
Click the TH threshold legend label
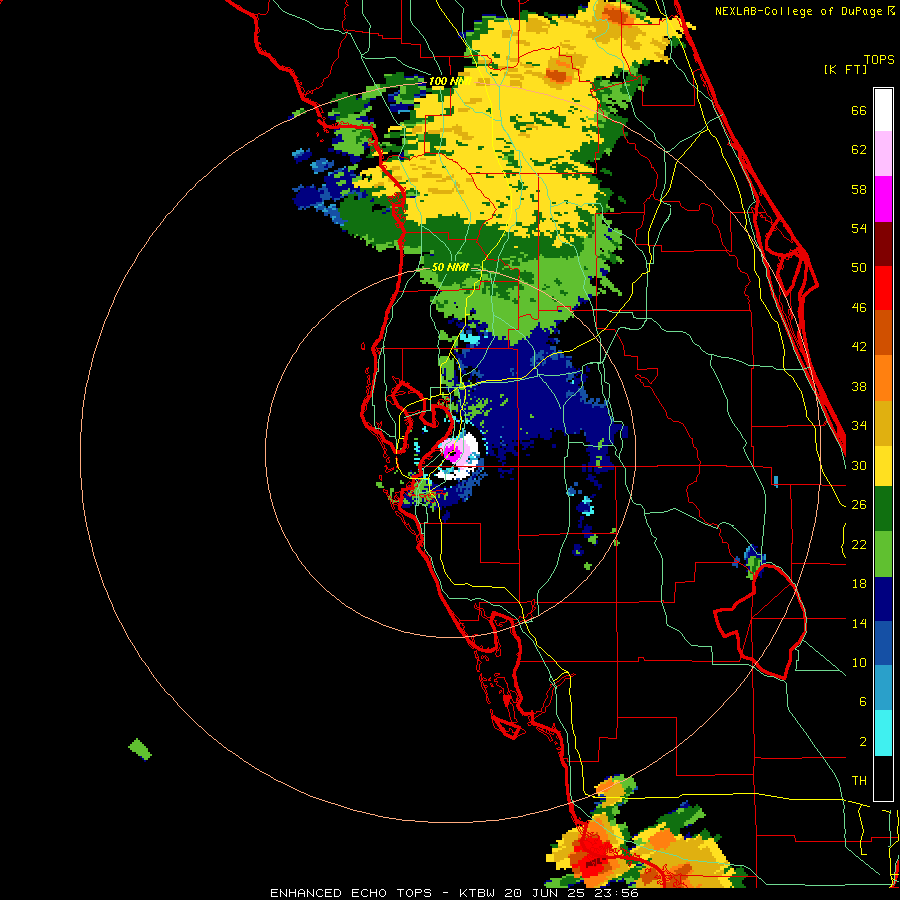click(x=859, y=781)
